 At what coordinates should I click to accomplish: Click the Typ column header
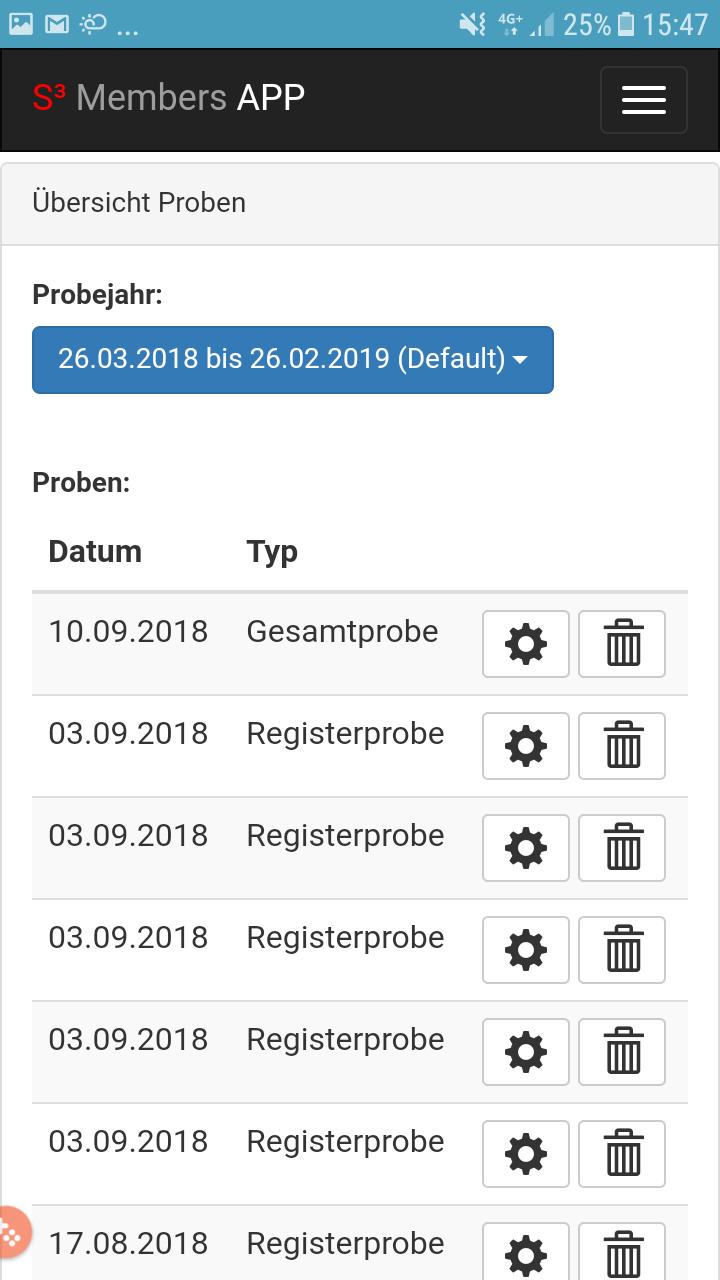pos(272,552)
